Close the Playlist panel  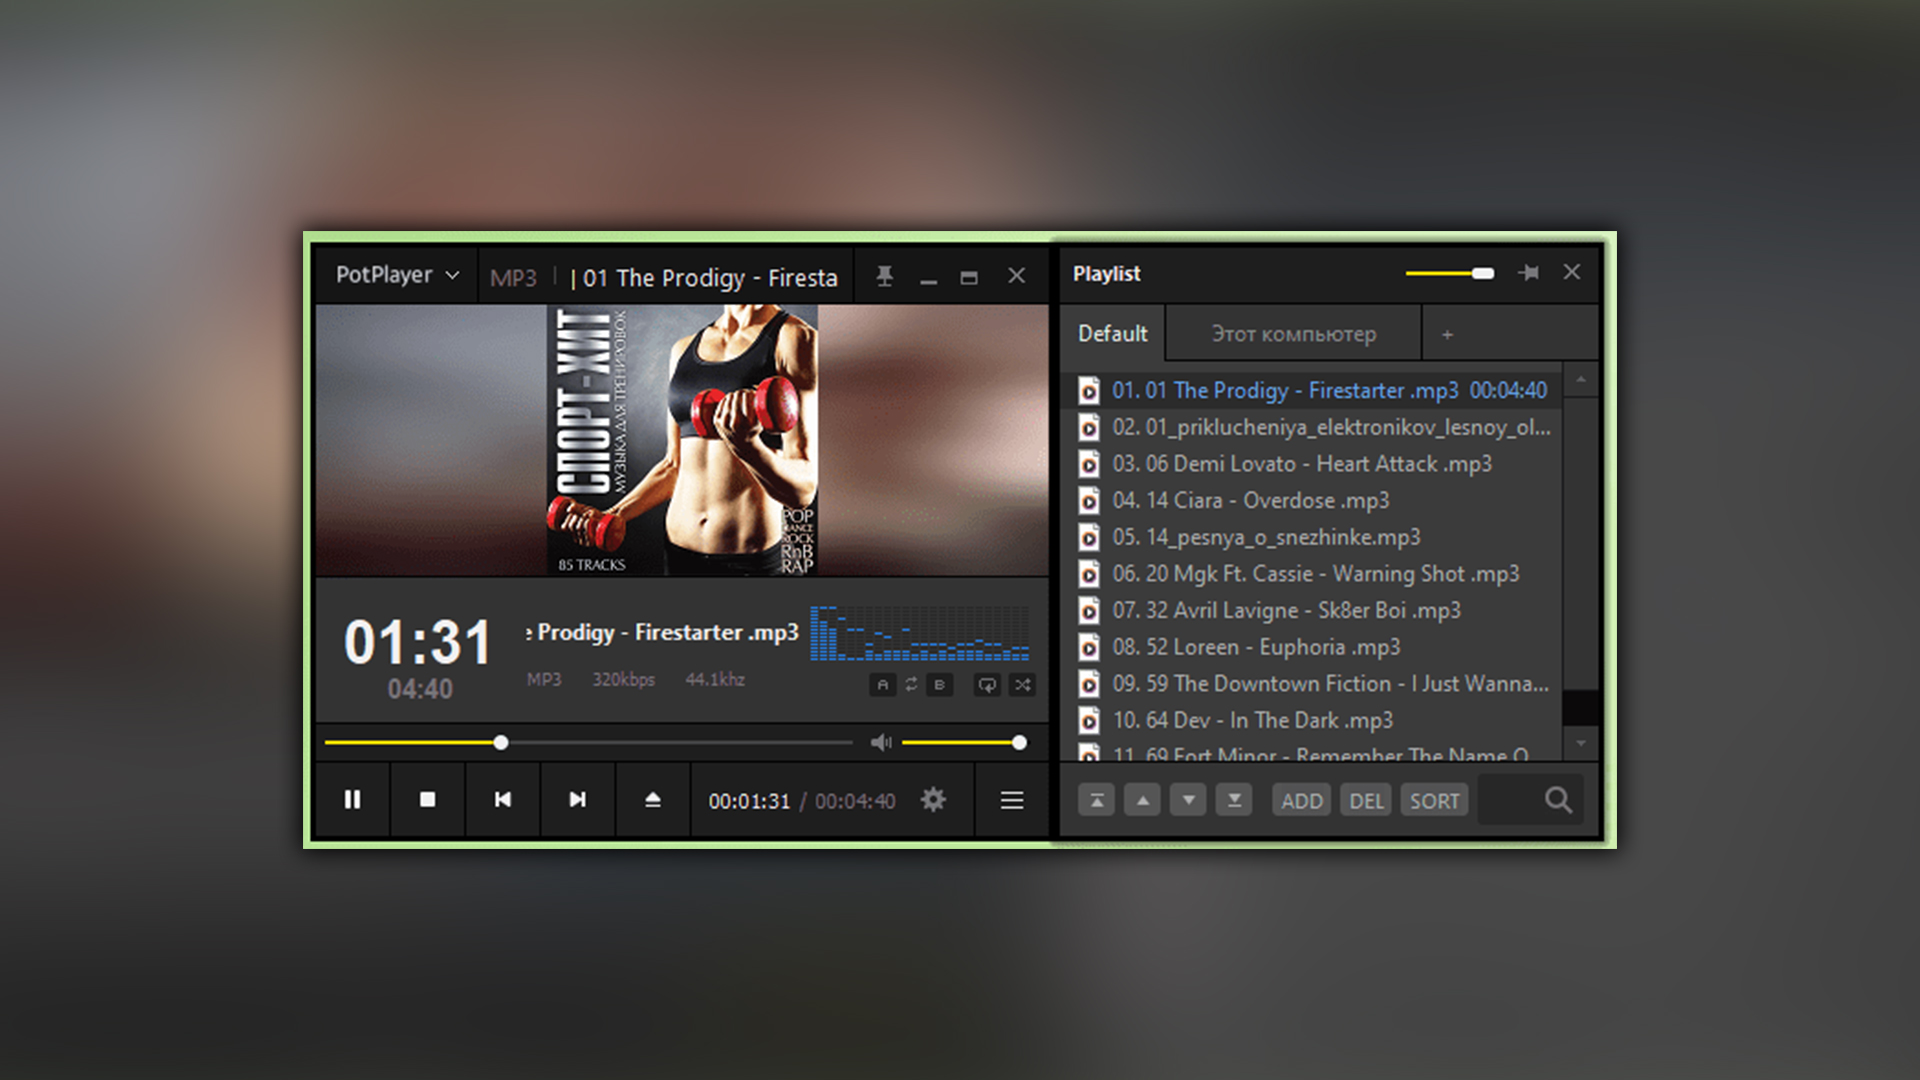coord(1572,272)
